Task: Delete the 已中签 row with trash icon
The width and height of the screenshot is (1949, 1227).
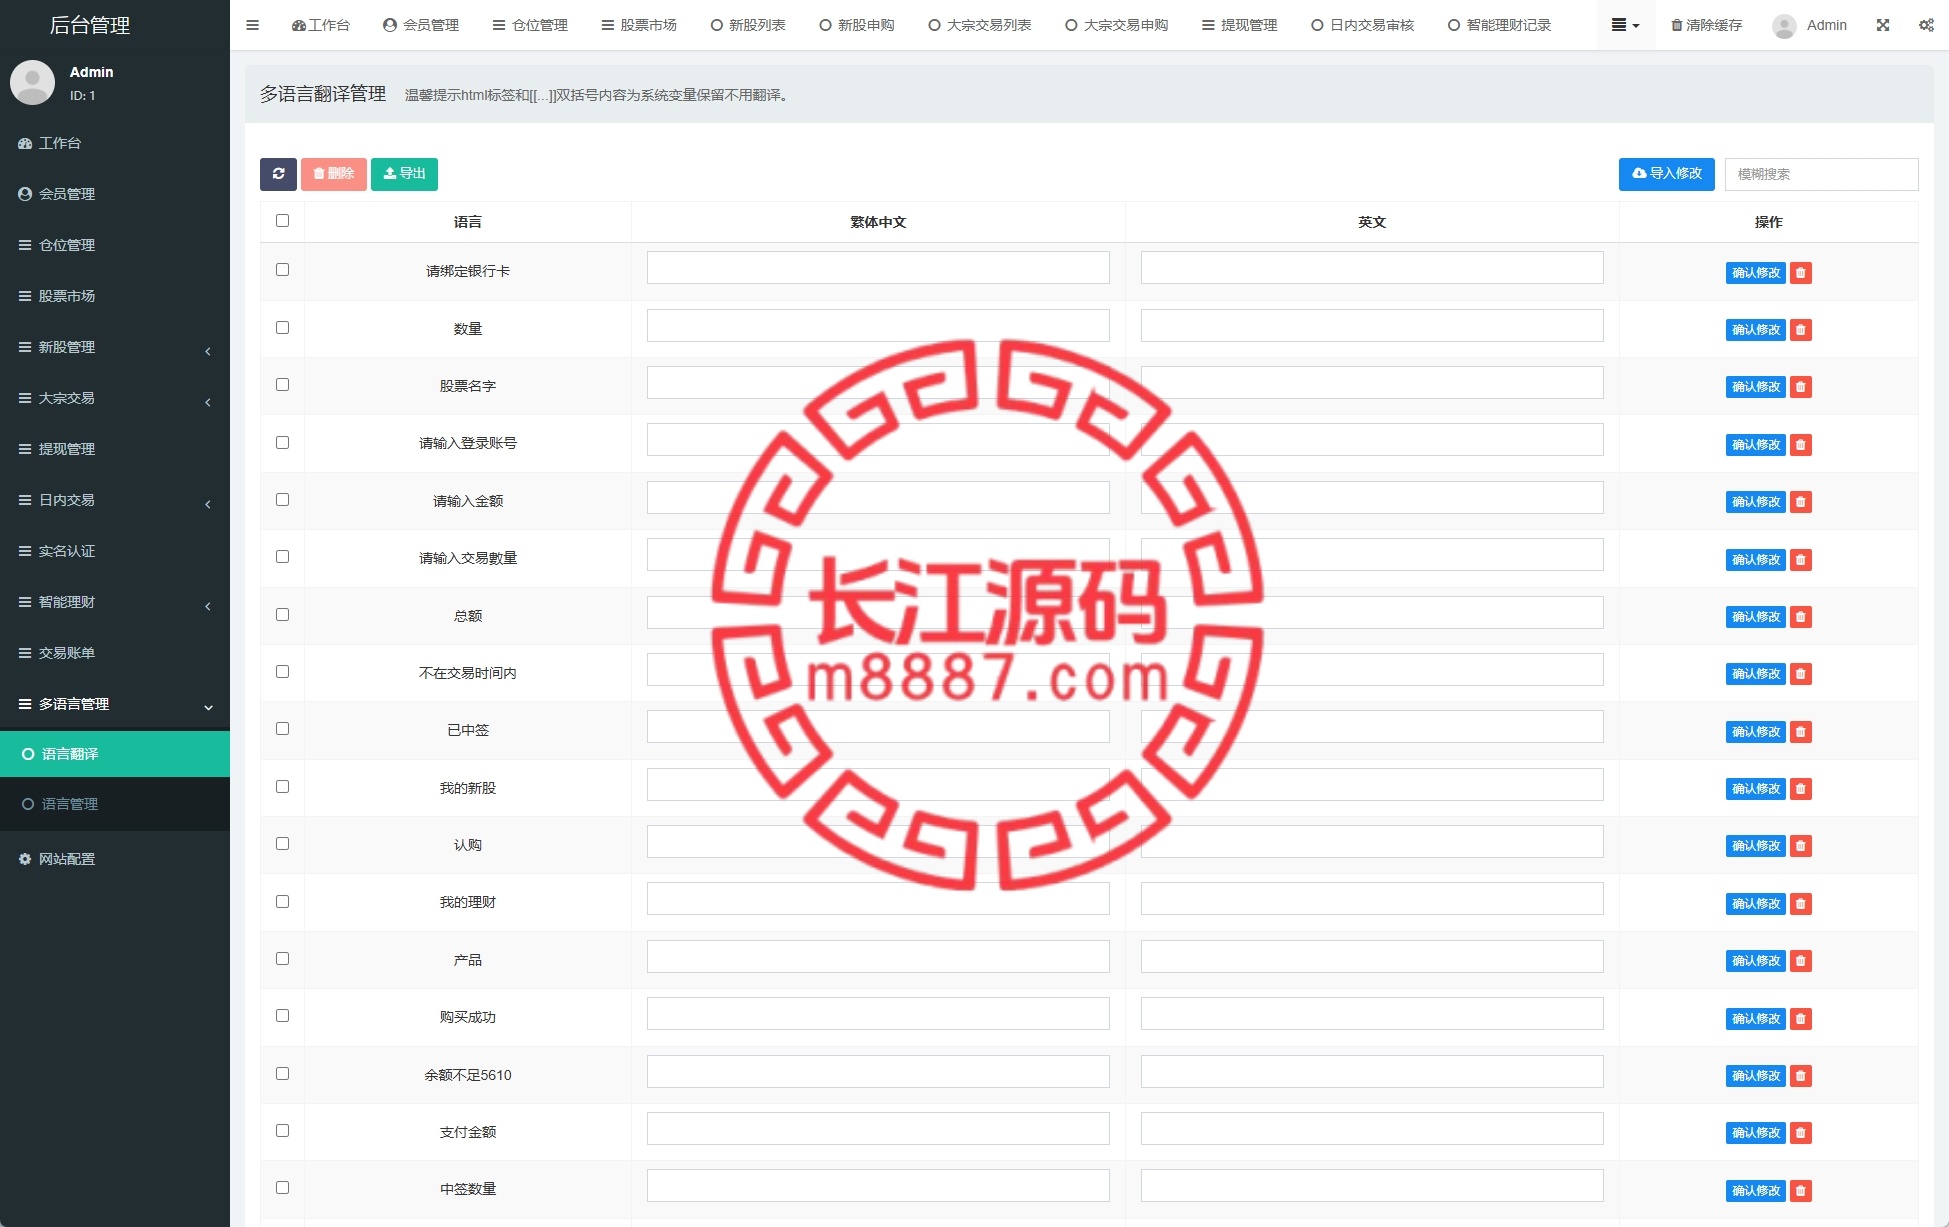Action: click(1801, 732)
